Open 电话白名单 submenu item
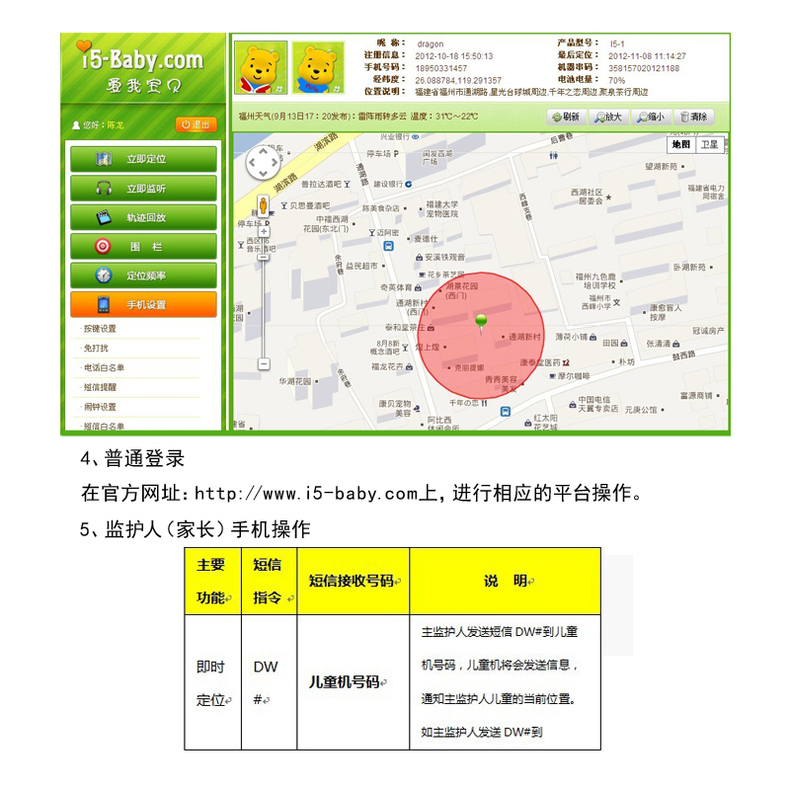 (104, 368)
